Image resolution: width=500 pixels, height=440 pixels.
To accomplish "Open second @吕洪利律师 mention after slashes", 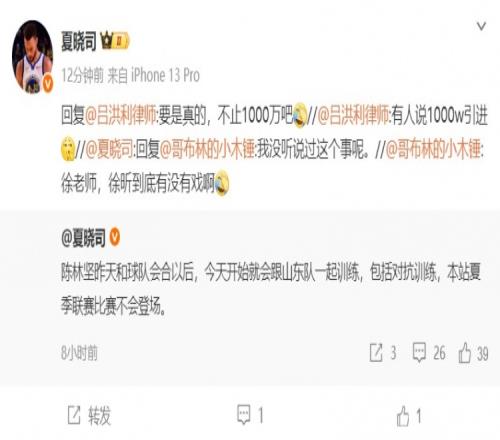I will coord(353,115).
